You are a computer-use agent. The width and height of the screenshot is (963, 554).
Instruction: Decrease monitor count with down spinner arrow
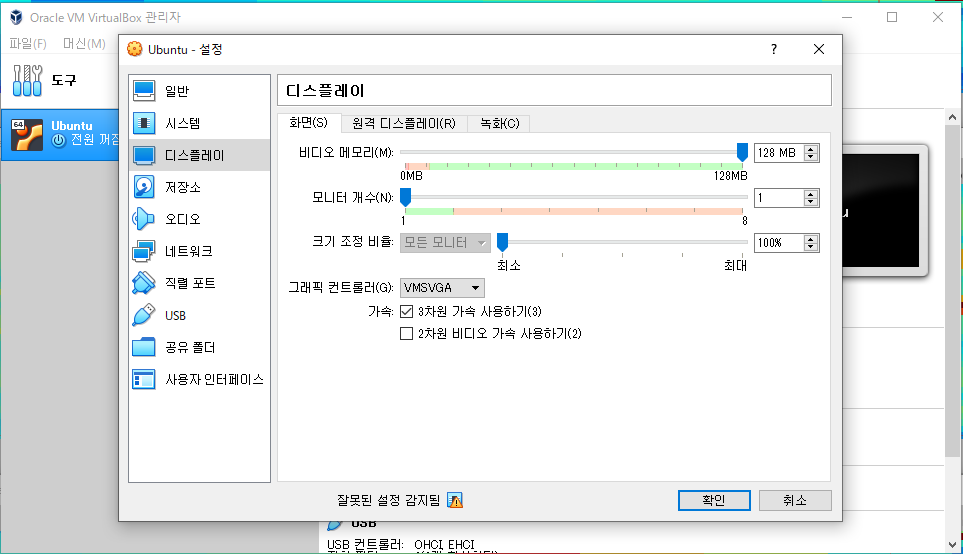click(811, 201)
